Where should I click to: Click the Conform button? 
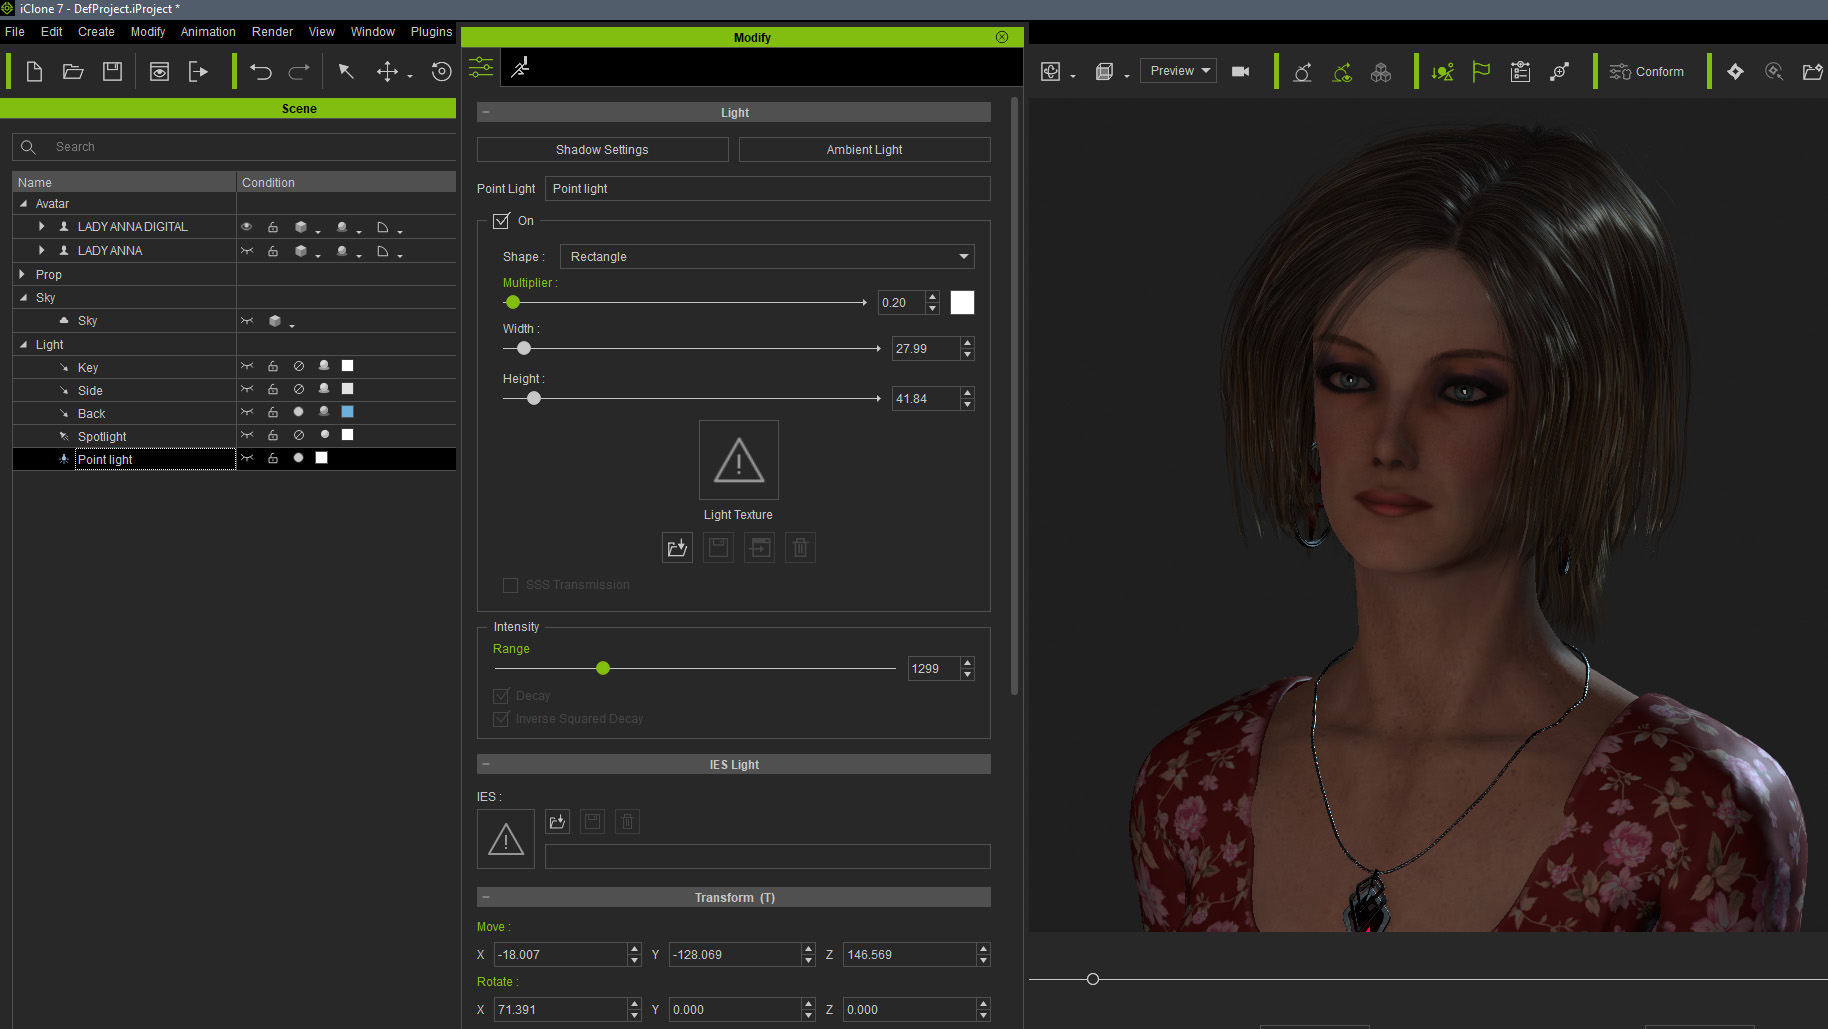[1646, 72]
